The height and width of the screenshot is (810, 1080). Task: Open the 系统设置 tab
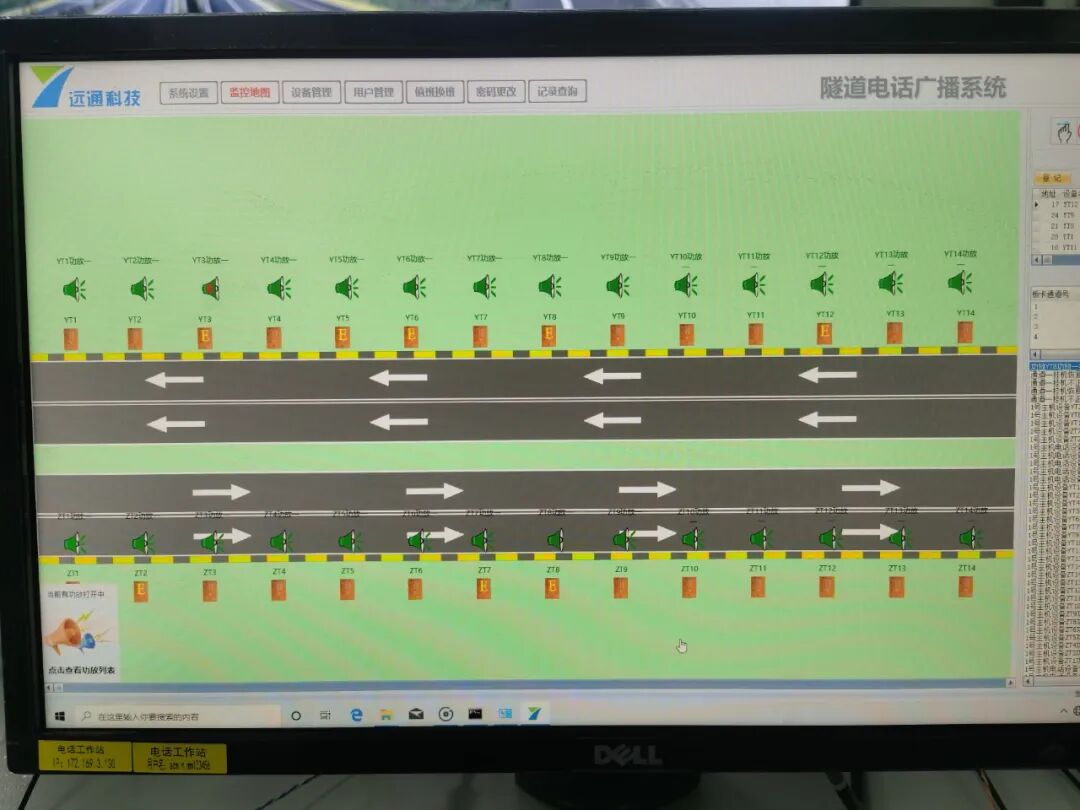point(189,93)
